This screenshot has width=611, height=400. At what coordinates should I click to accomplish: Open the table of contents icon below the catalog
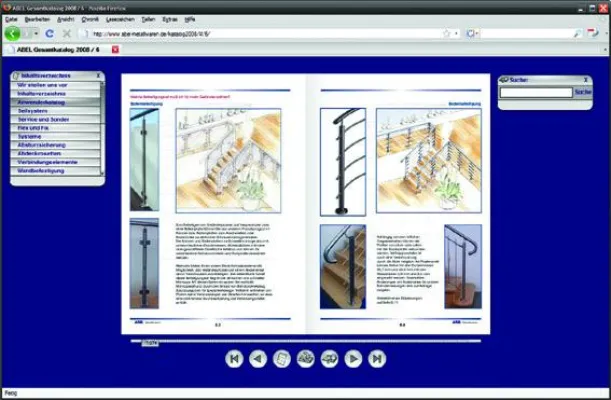click(282, 359)
